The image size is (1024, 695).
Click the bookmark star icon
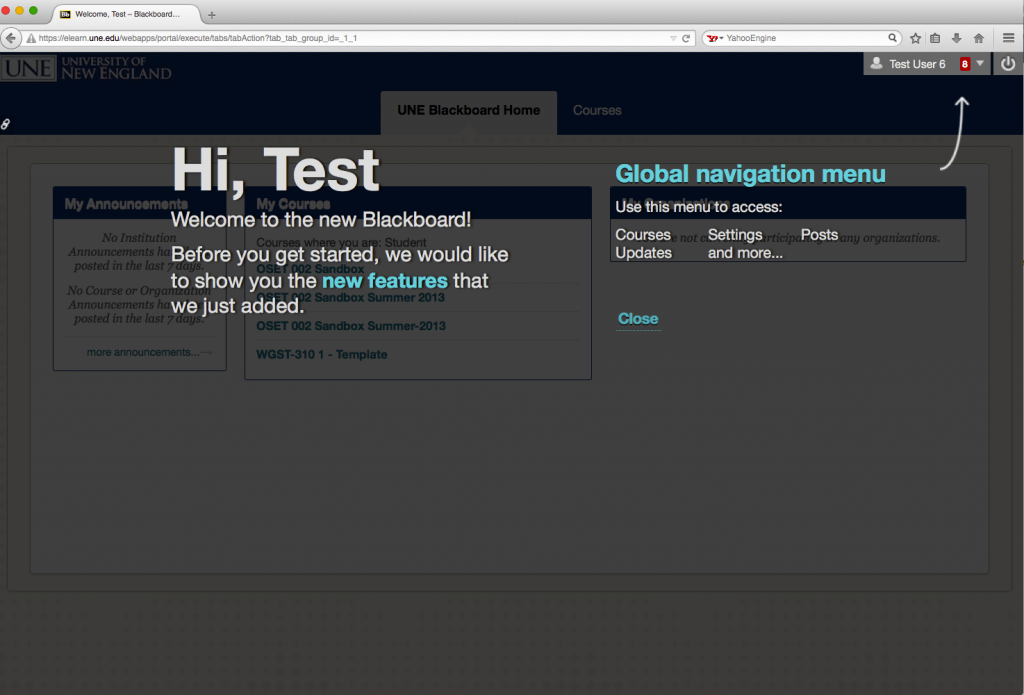(x=916, y=39)
